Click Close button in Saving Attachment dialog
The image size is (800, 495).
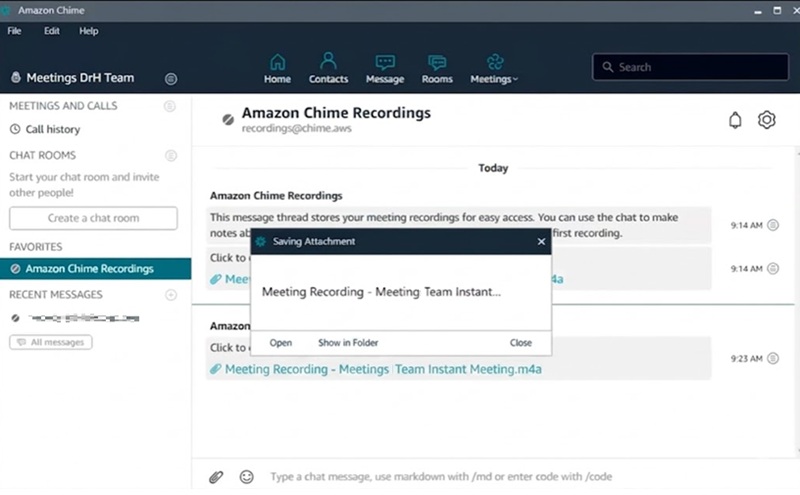tap(520, 343)
